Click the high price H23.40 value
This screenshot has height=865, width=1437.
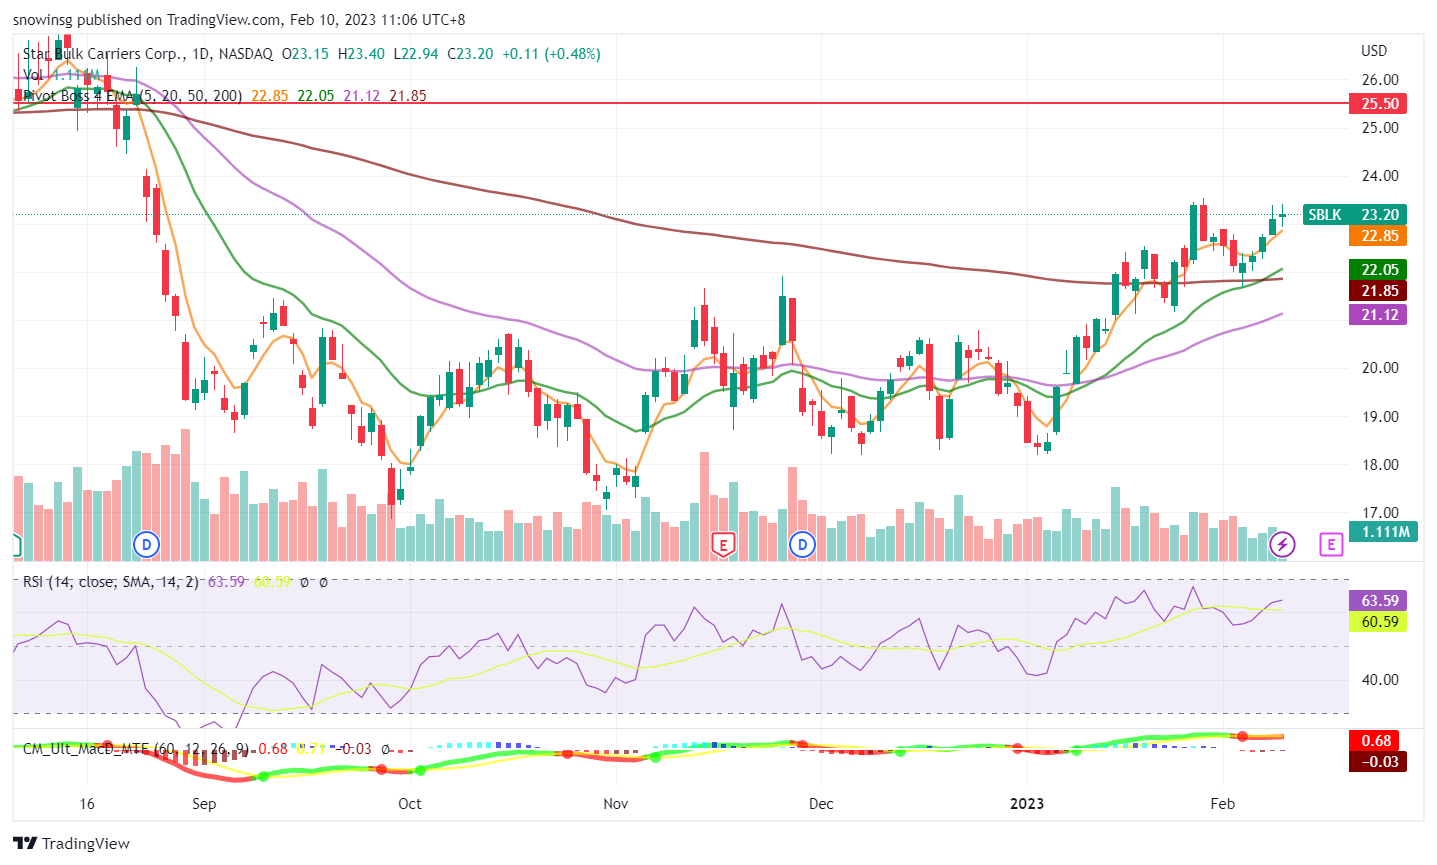[x=361, y=54]
